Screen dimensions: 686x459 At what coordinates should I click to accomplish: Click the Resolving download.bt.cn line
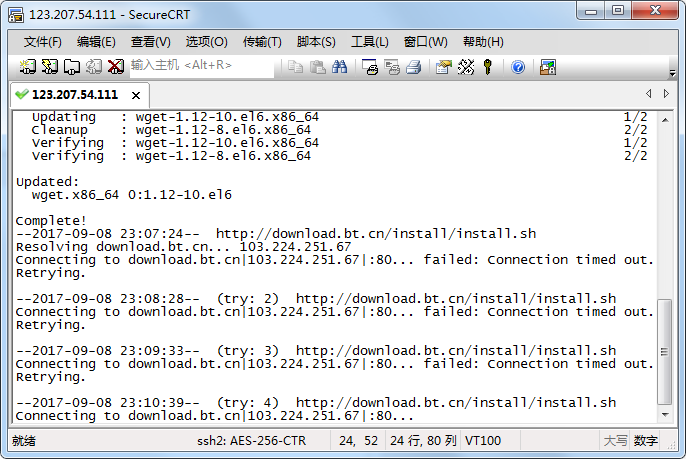pos(183,247)
